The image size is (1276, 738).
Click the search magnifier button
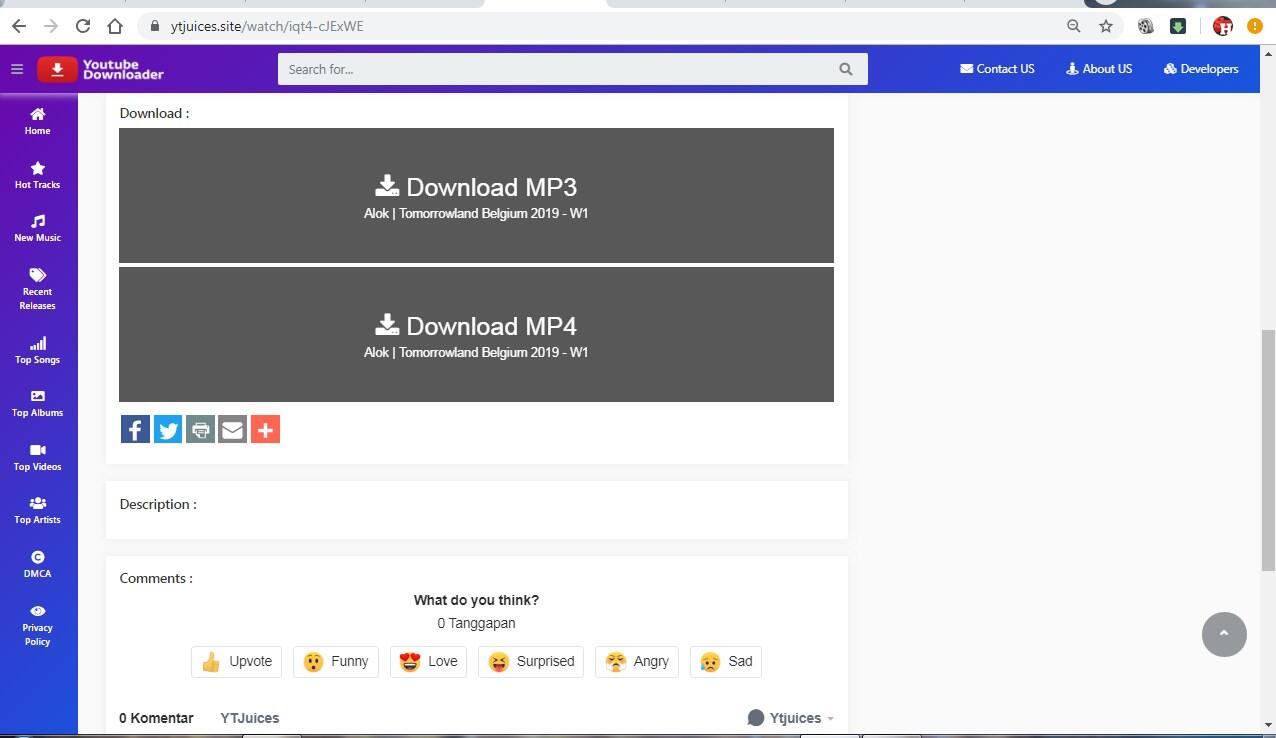pyautogui.click(x=846, y=69)
